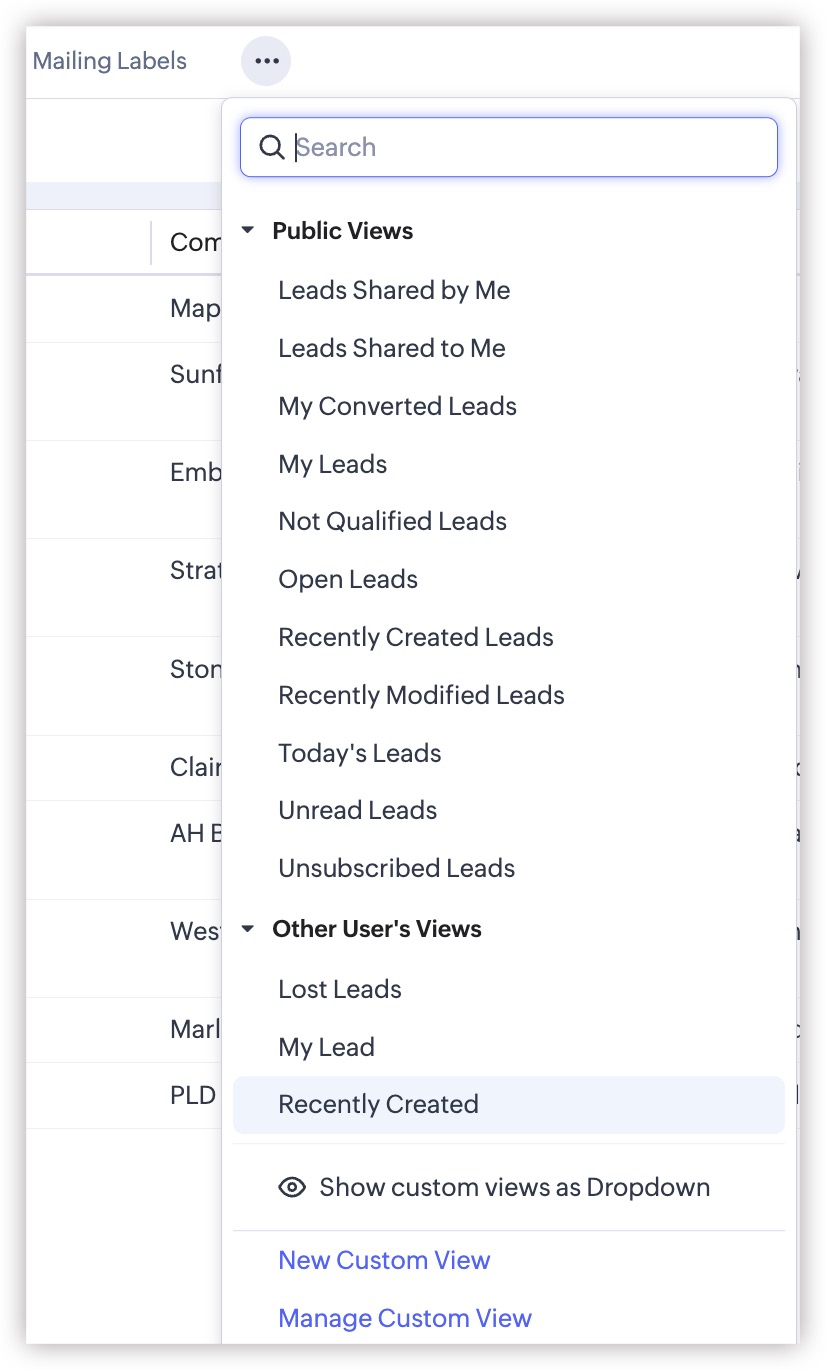Collapse the Public Views section

click(x=248, y=231)
